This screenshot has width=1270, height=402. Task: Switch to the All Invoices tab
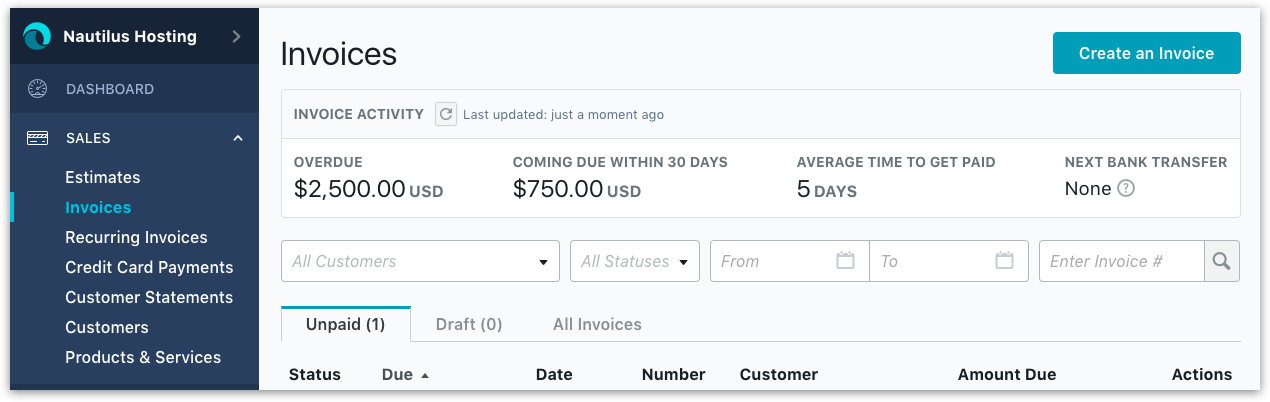point(597,324)
